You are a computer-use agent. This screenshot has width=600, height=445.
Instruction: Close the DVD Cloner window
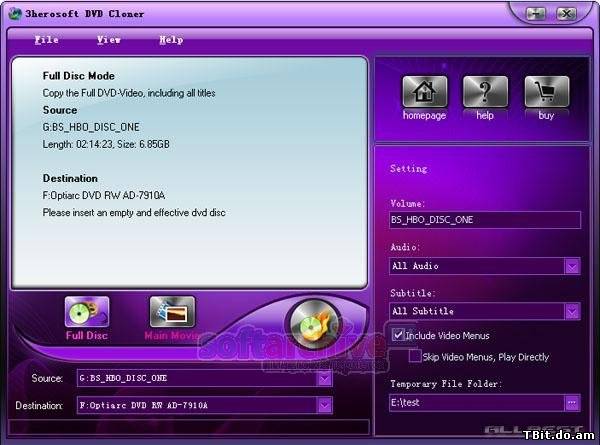[x=566, y=14]
